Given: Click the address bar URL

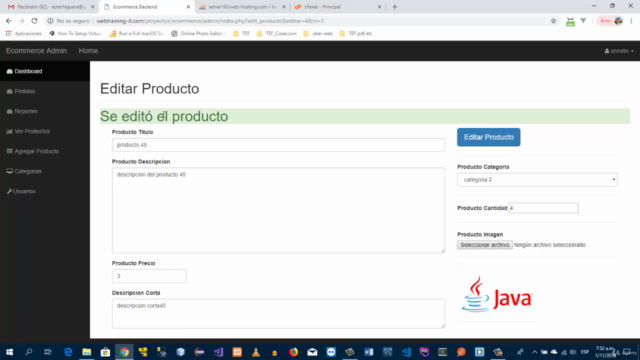Looking at the screenshot, I should tap(210, 21).
